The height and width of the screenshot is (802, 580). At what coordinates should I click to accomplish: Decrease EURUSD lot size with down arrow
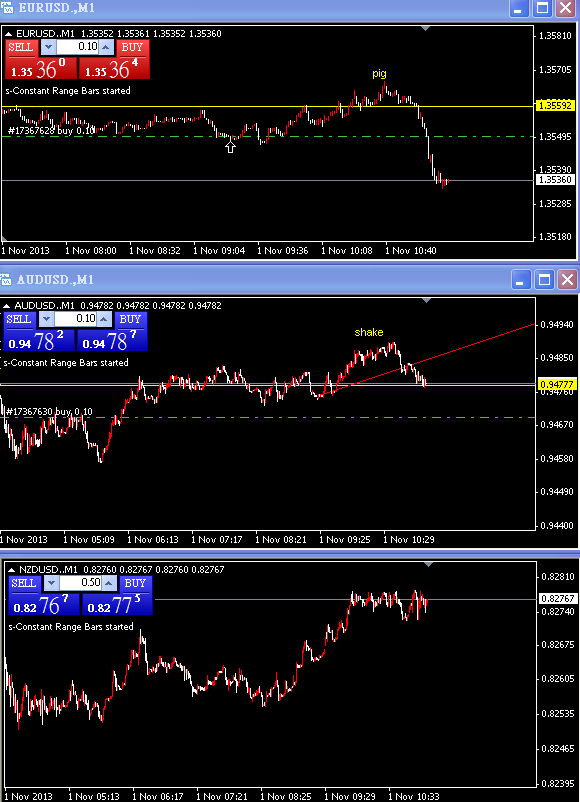tap(48, 48)
